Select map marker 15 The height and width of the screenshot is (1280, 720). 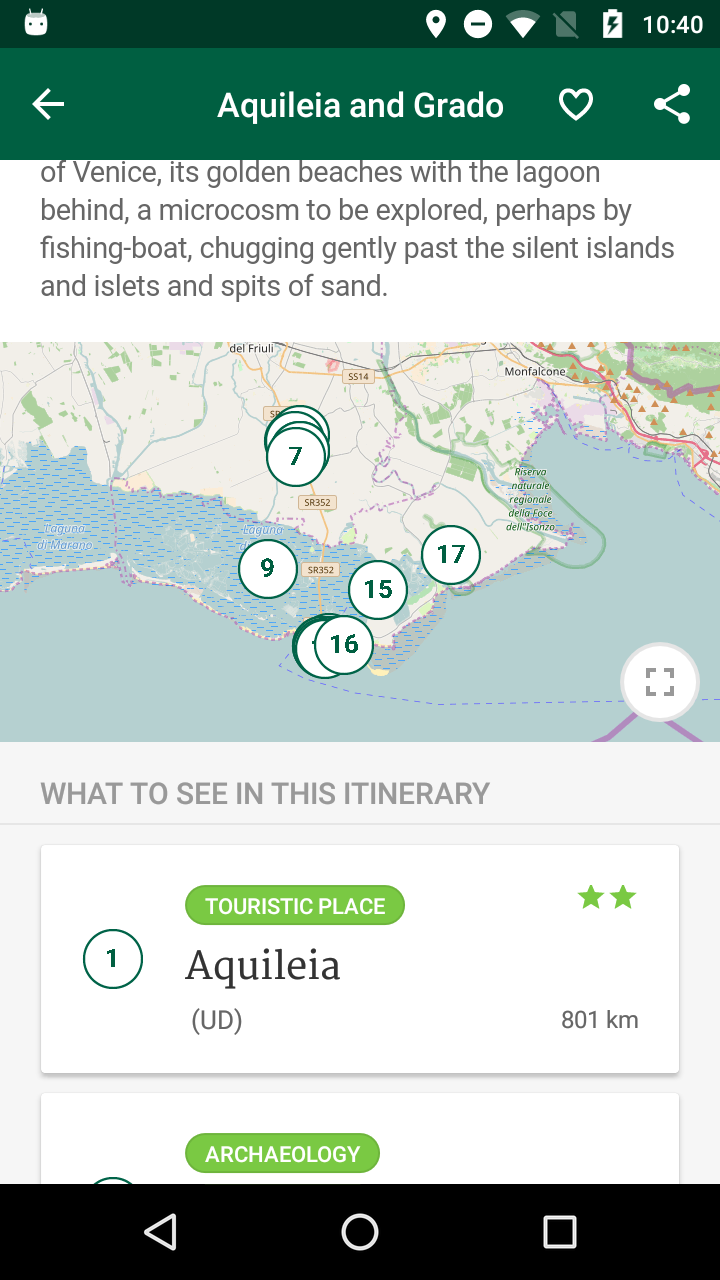click(378, 590)
